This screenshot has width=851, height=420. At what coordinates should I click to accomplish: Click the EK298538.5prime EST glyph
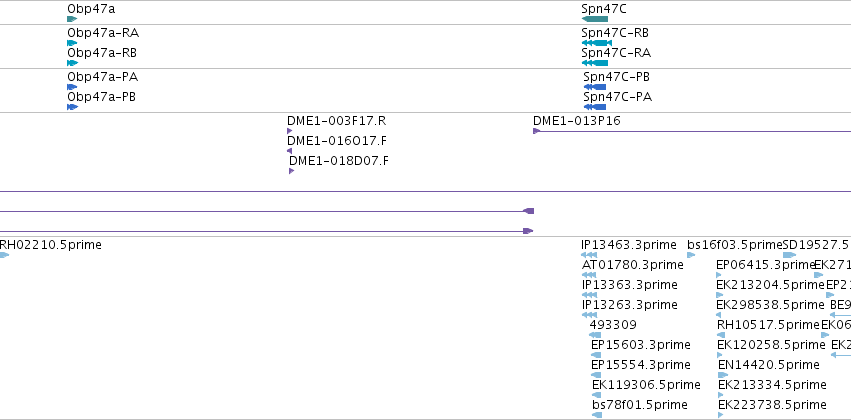pyautogui.click(x=719, y=315)
